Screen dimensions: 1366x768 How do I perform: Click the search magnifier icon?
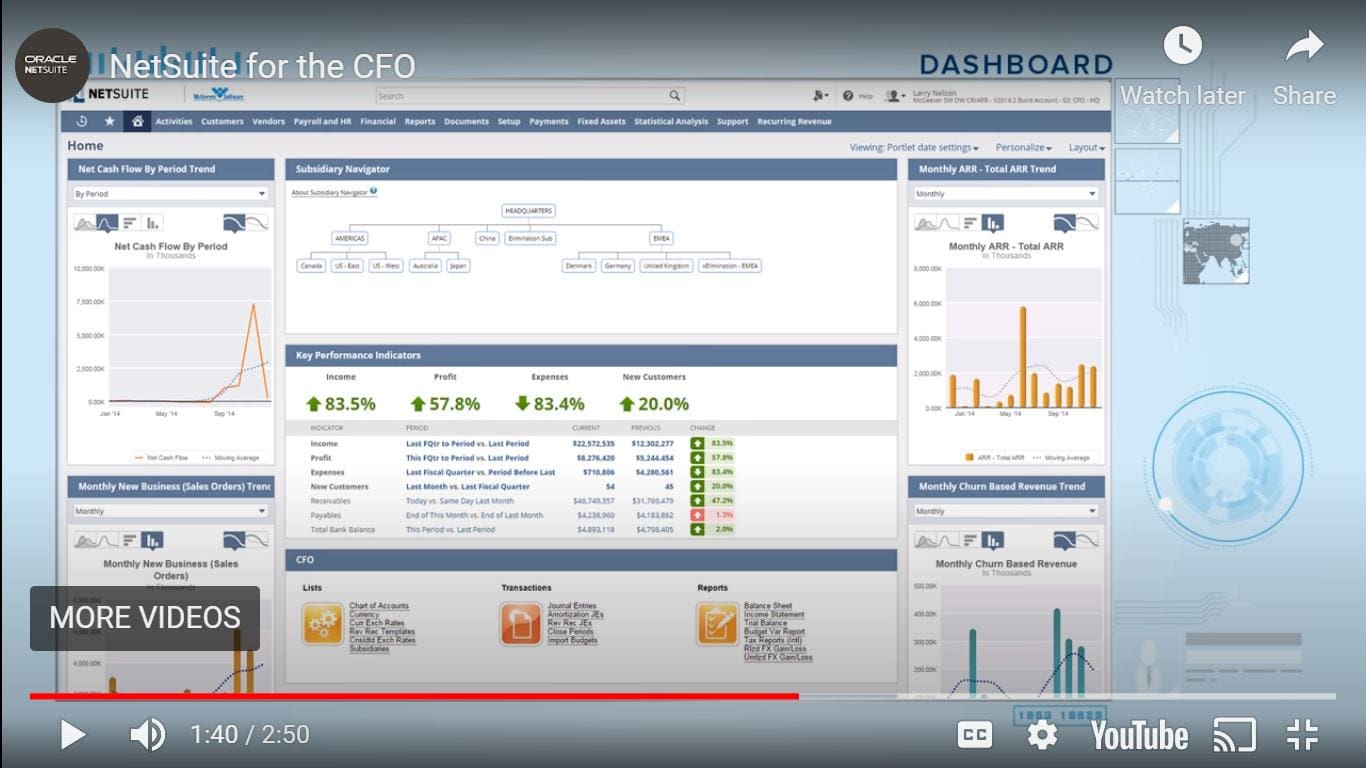point(675,96)
